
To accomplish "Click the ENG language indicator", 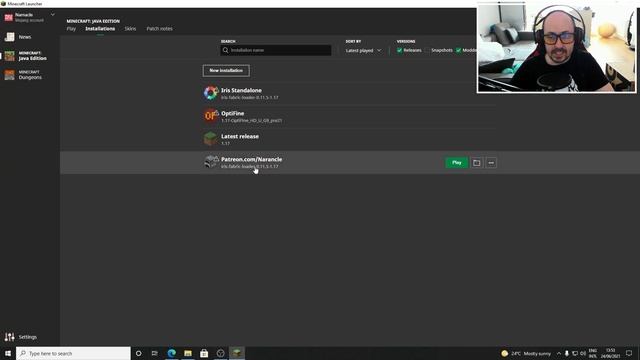I will tap(593, 353).
